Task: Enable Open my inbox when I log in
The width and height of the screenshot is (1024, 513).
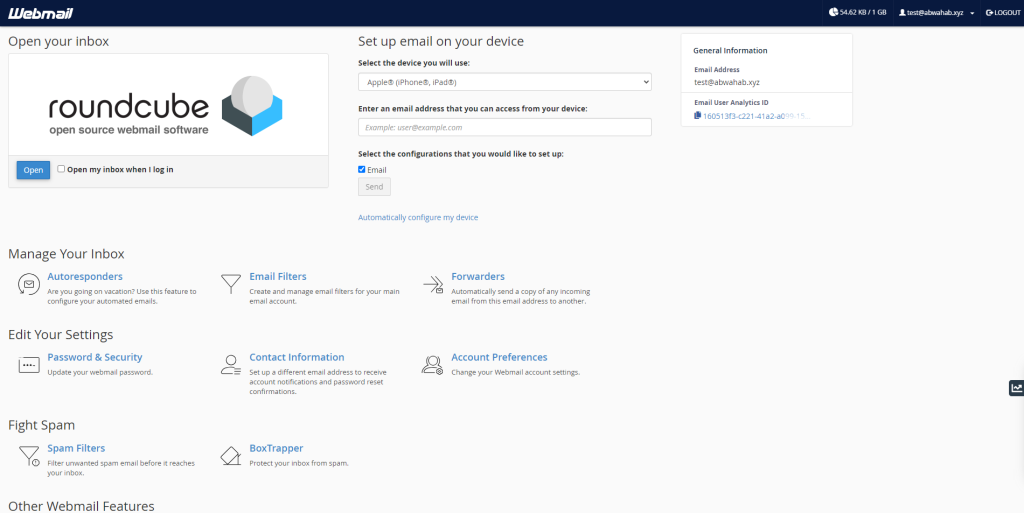Action: point(61,169)
